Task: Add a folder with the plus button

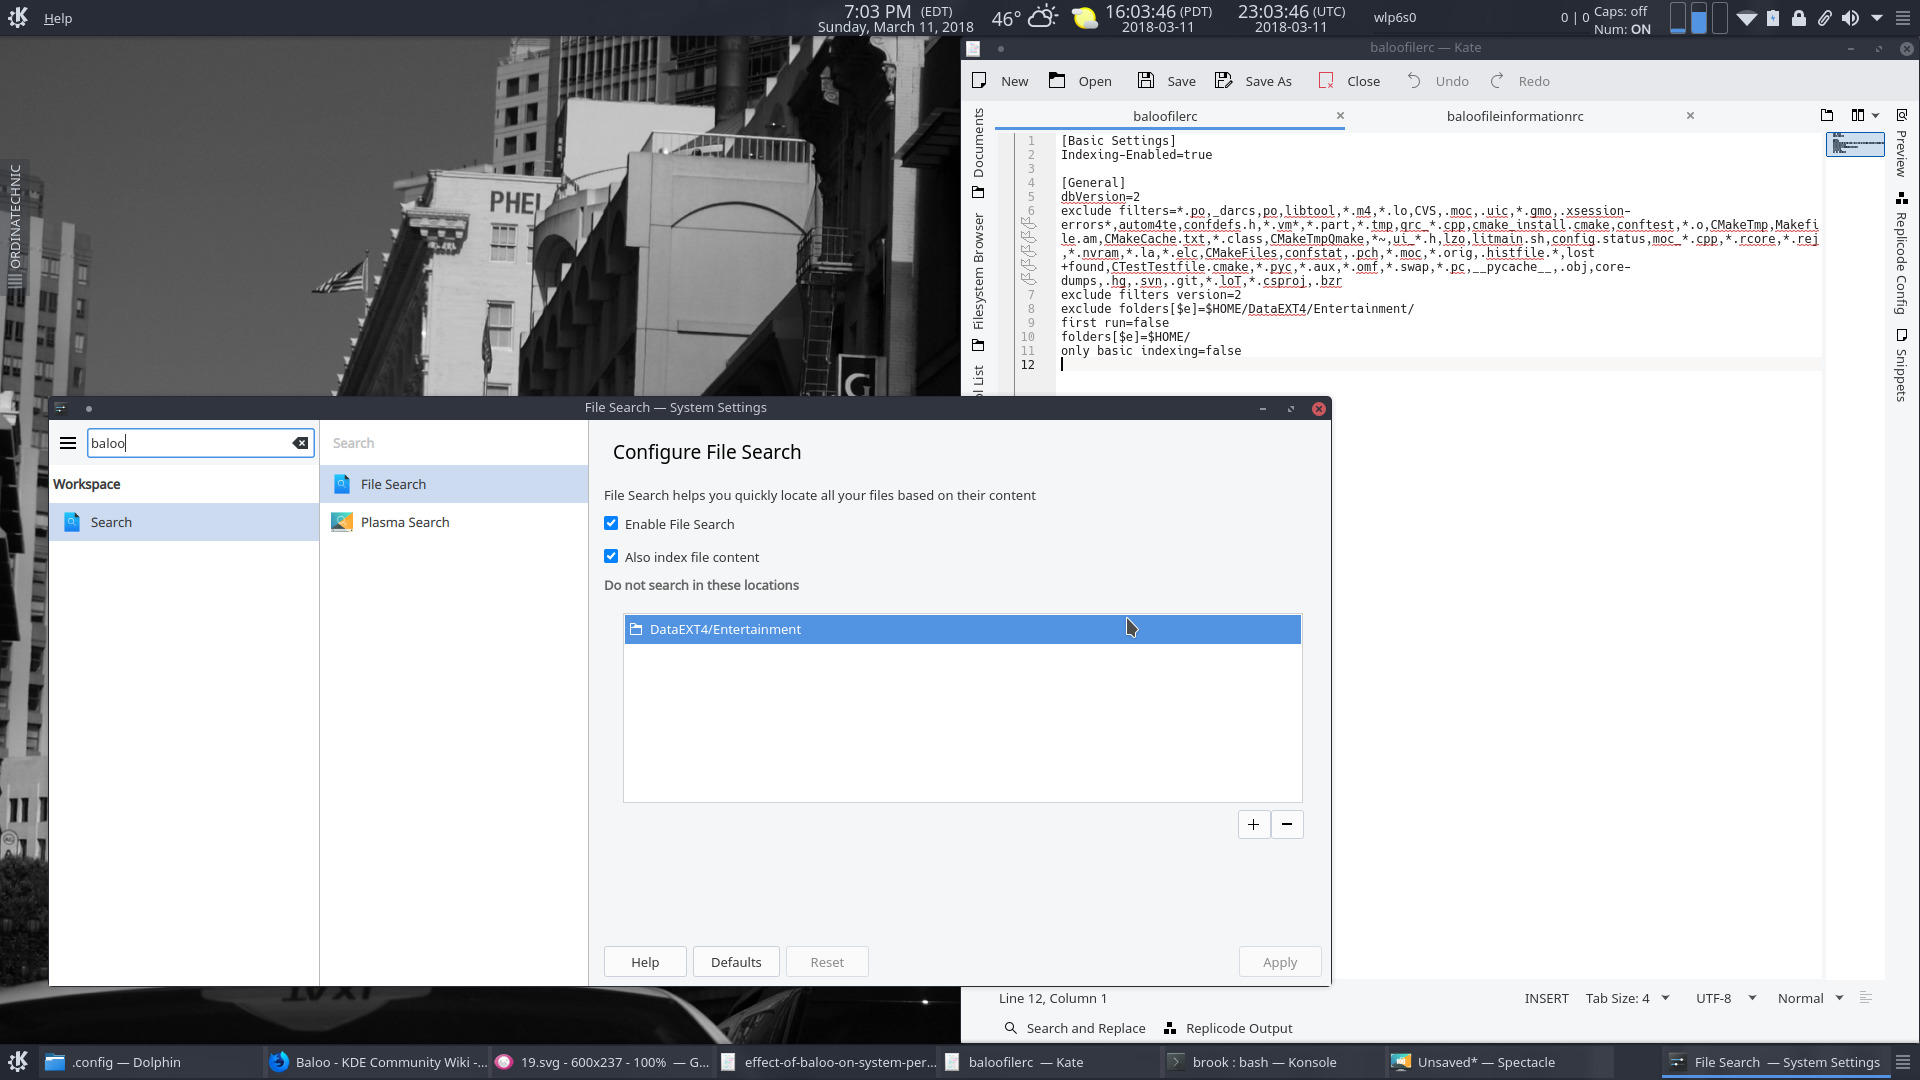Action: [x=1253, y=825]
